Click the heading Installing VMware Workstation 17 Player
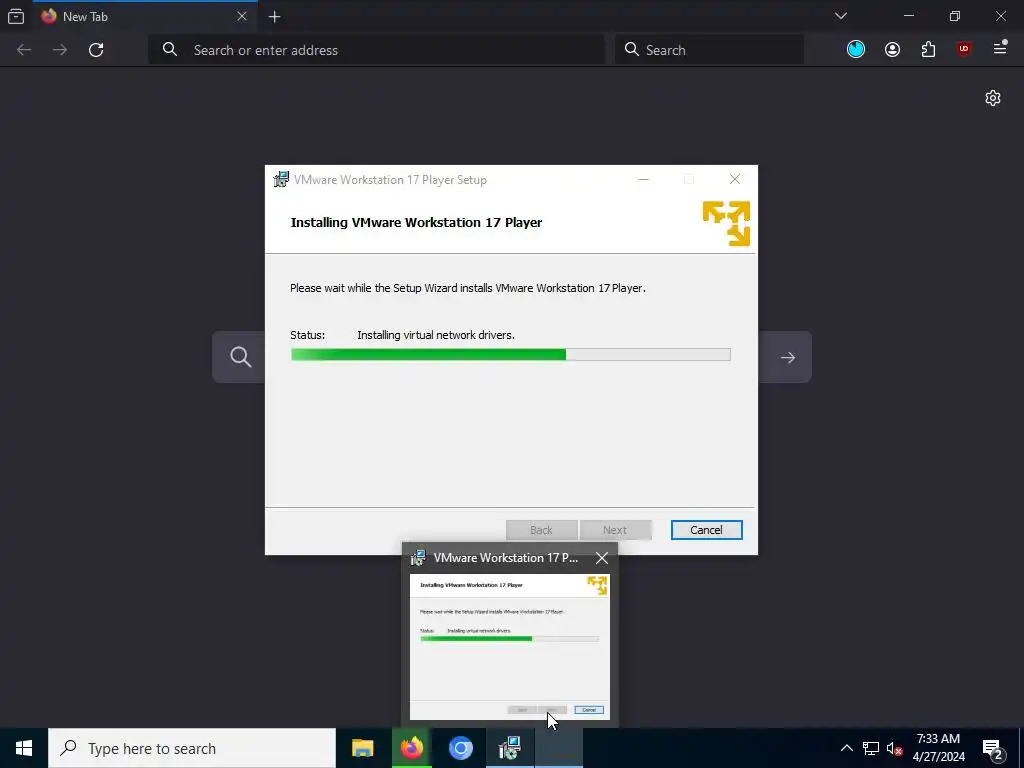The image size is (1024, 768). coord(416,223)
